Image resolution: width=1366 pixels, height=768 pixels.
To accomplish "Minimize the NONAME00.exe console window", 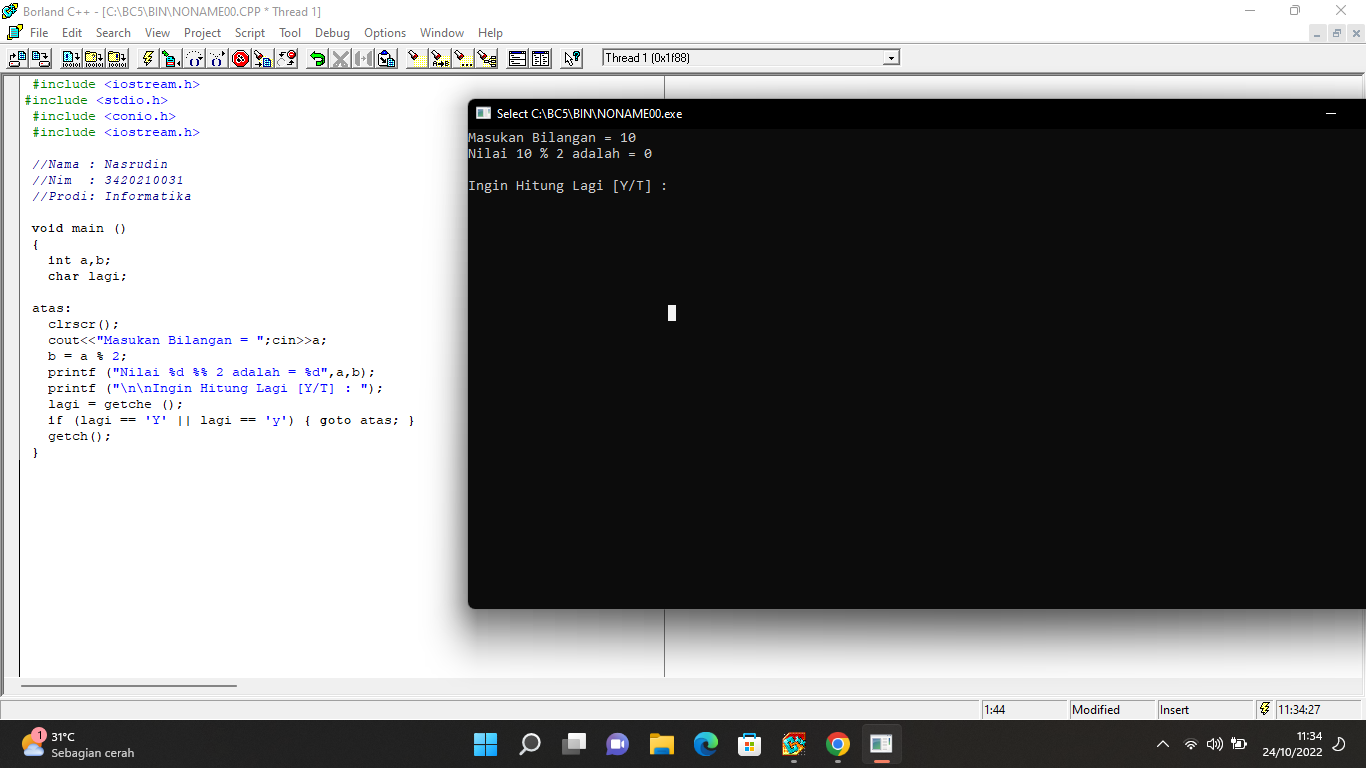I will [1331, 113].
